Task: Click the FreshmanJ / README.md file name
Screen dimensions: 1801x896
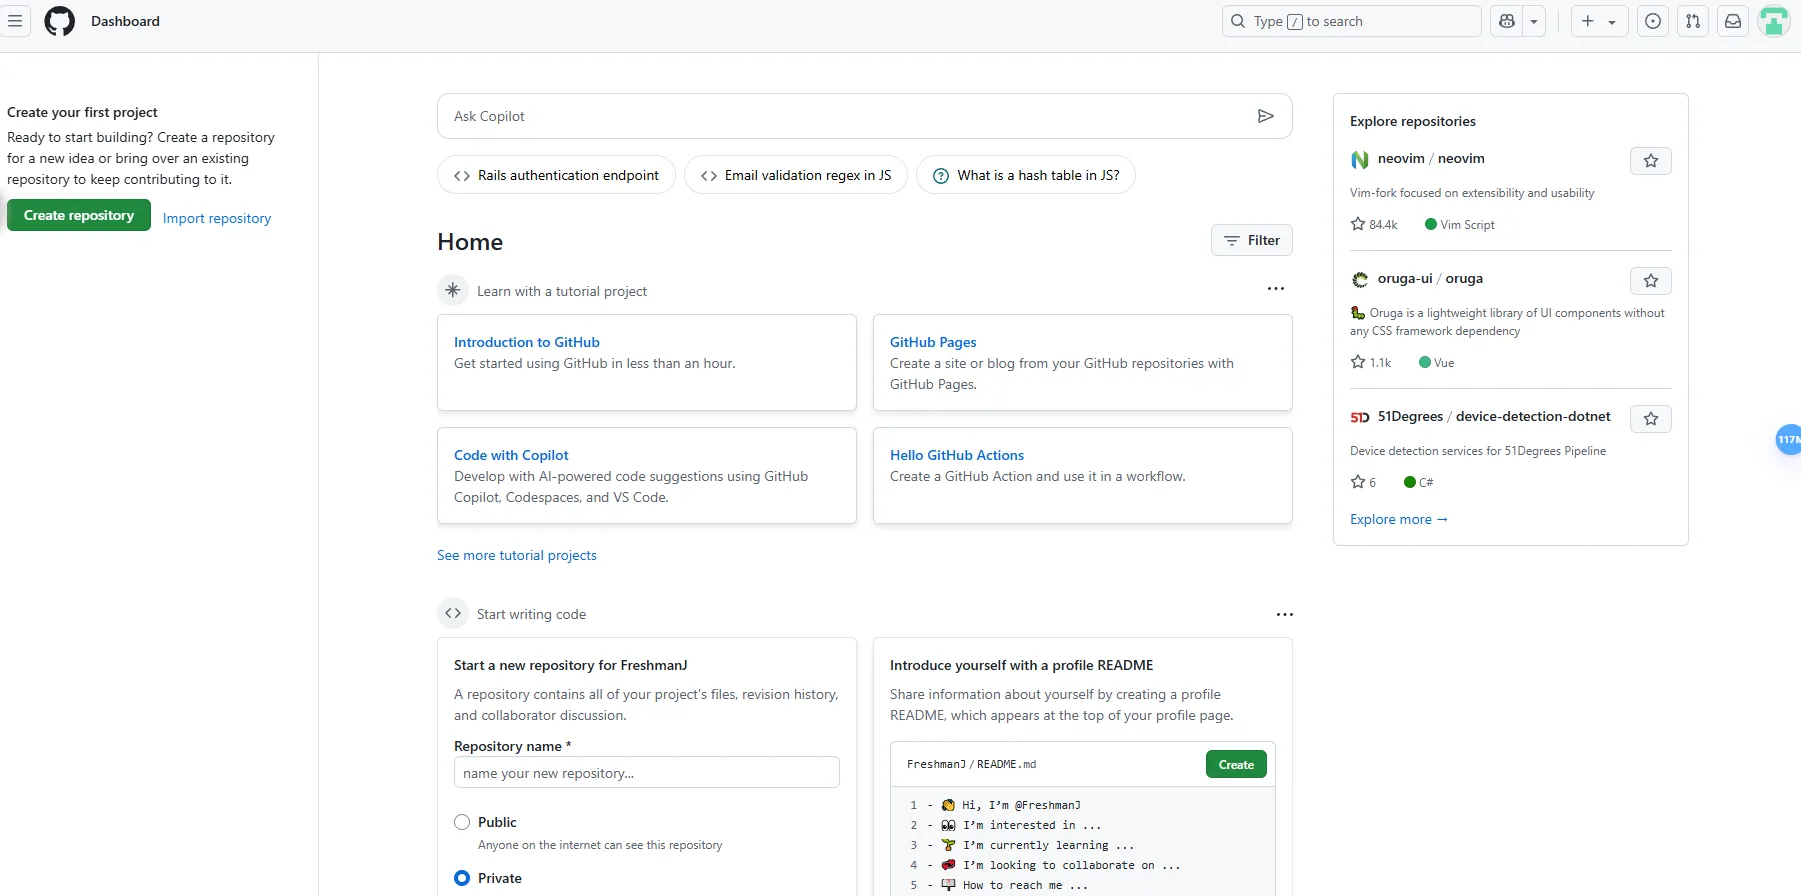Action: 971,764
